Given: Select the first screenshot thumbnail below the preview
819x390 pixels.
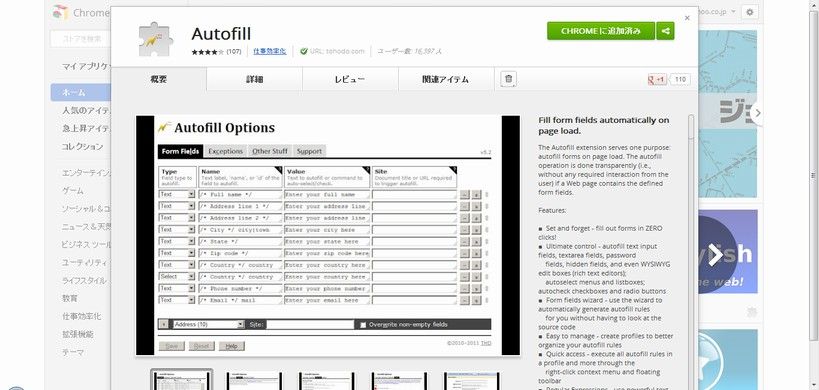Looking at the screenshot, I should tap(182, 381).
